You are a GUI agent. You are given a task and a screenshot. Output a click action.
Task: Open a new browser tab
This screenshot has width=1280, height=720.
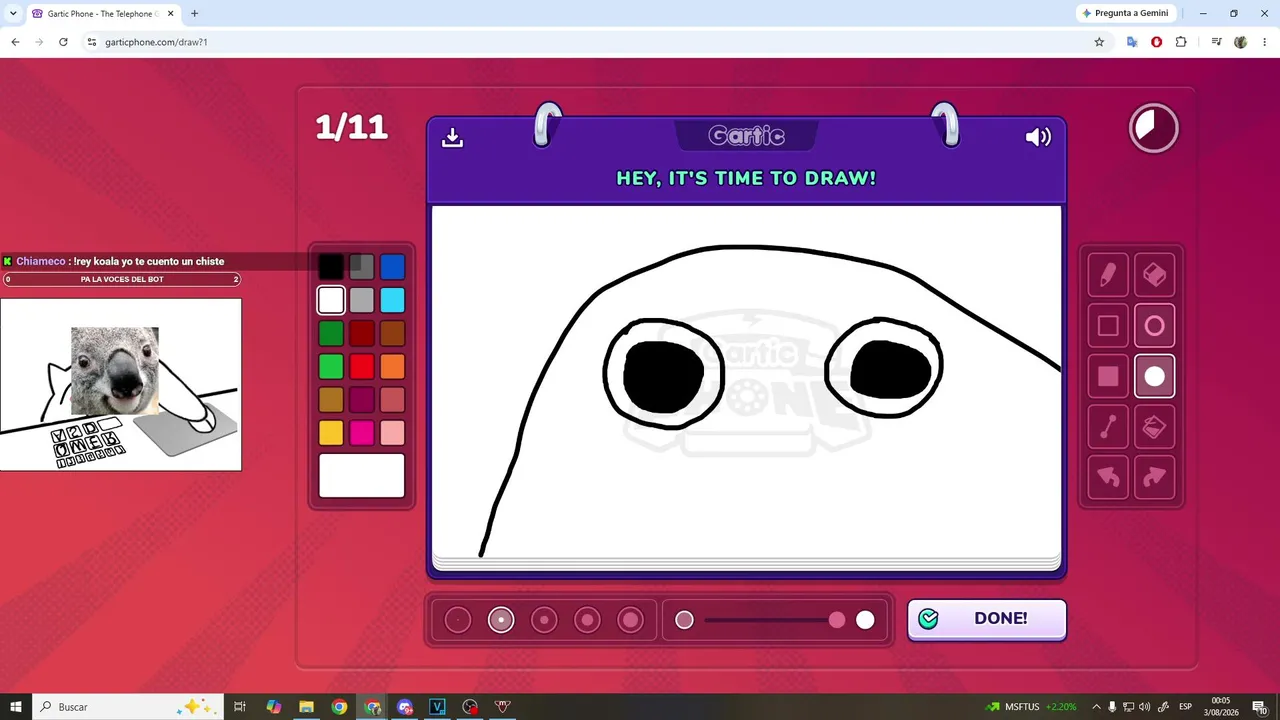click(x=194, y=14)
